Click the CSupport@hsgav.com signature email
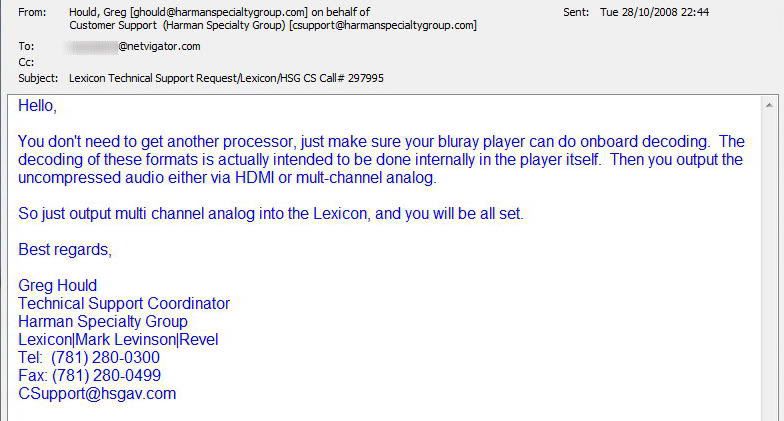 (x=97, y=394)
